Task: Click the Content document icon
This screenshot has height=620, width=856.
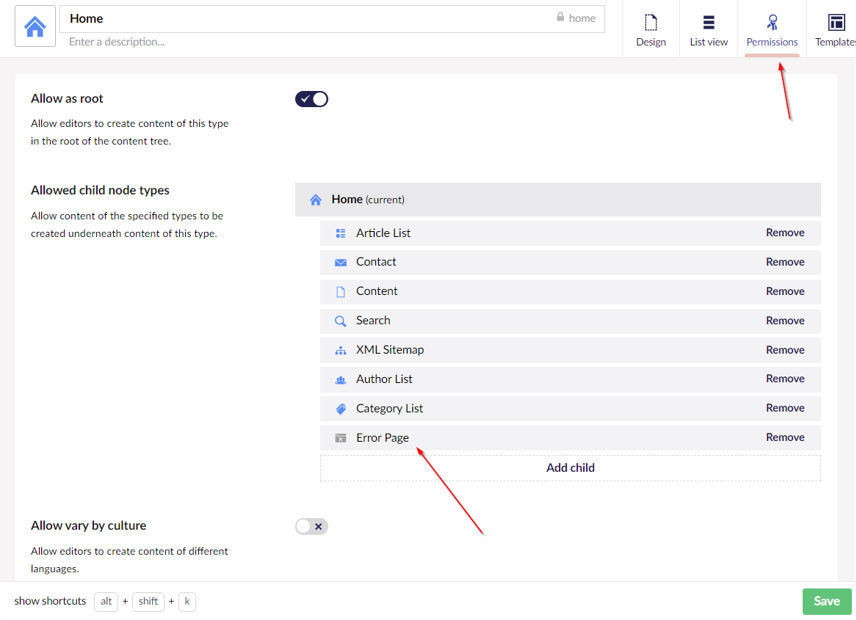Action: 340,292
